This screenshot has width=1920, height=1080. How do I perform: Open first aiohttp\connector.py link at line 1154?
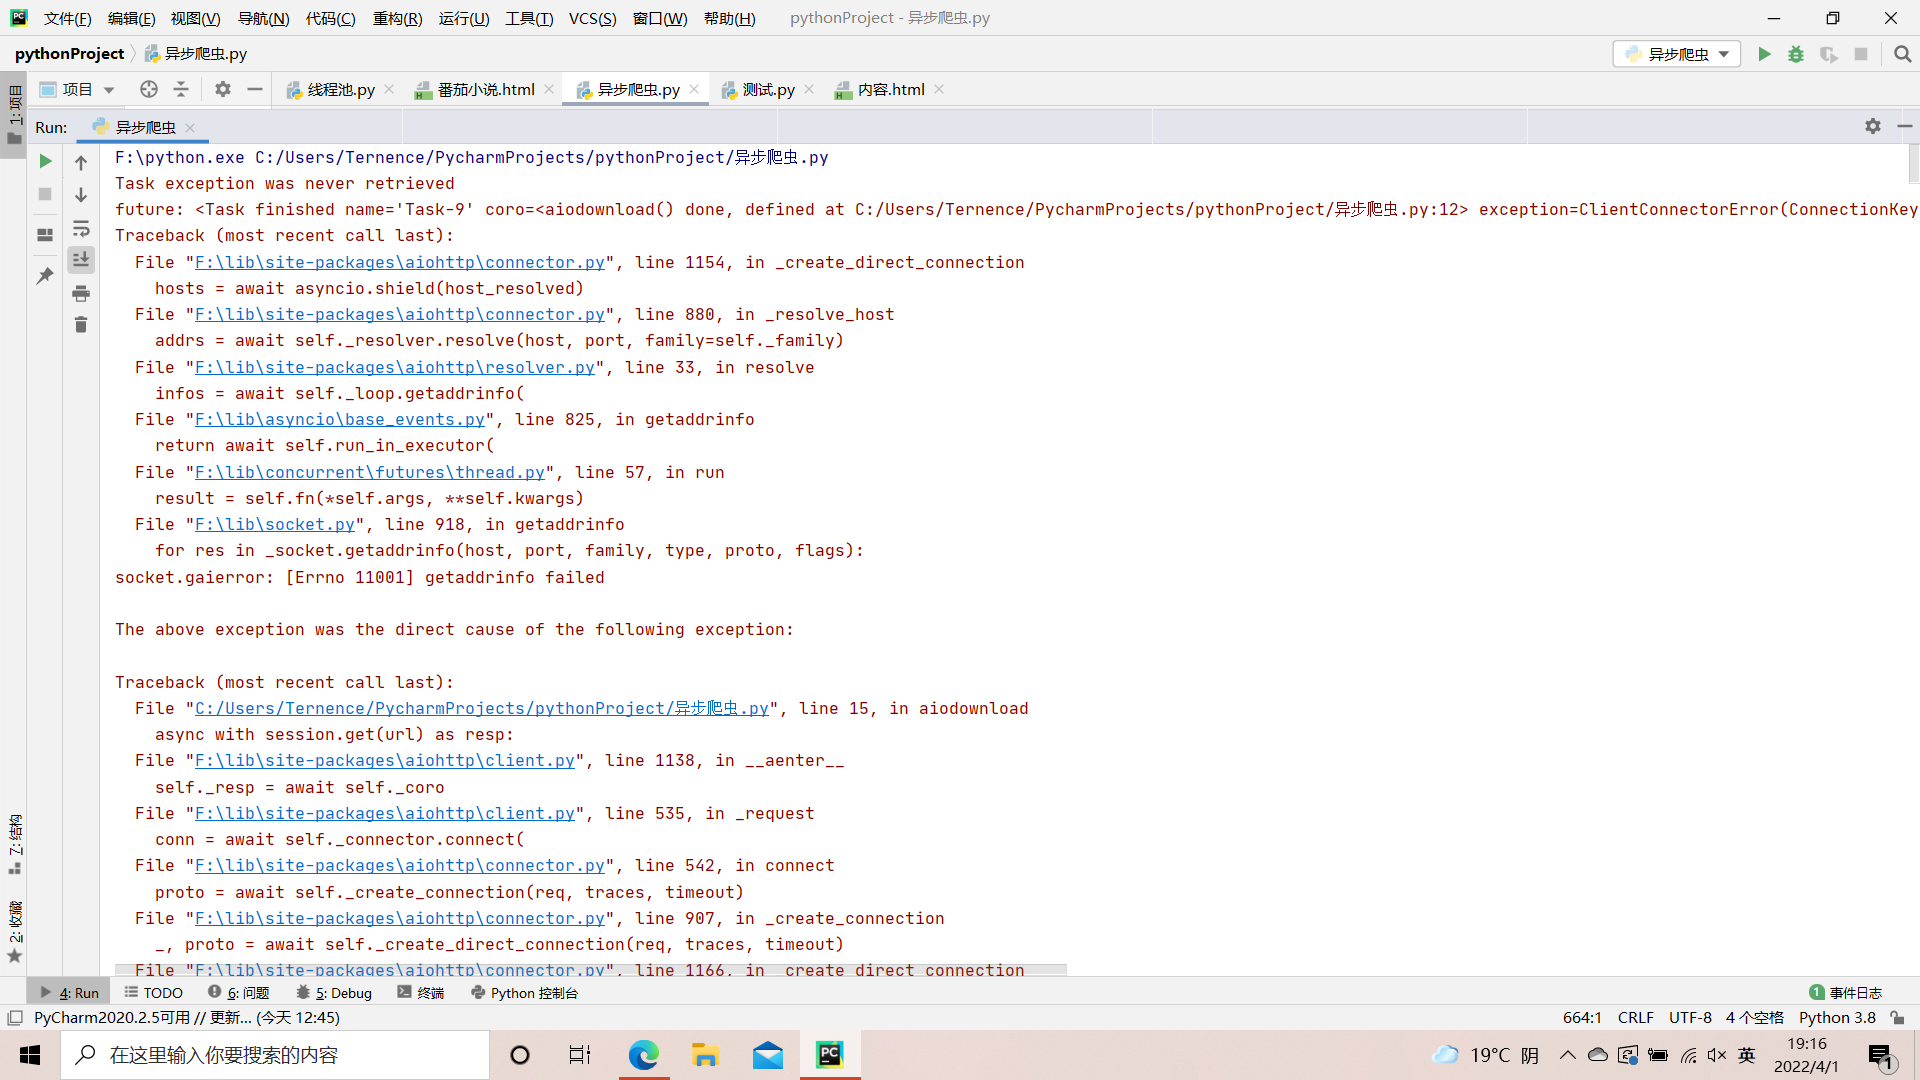[x=400, y=262]
